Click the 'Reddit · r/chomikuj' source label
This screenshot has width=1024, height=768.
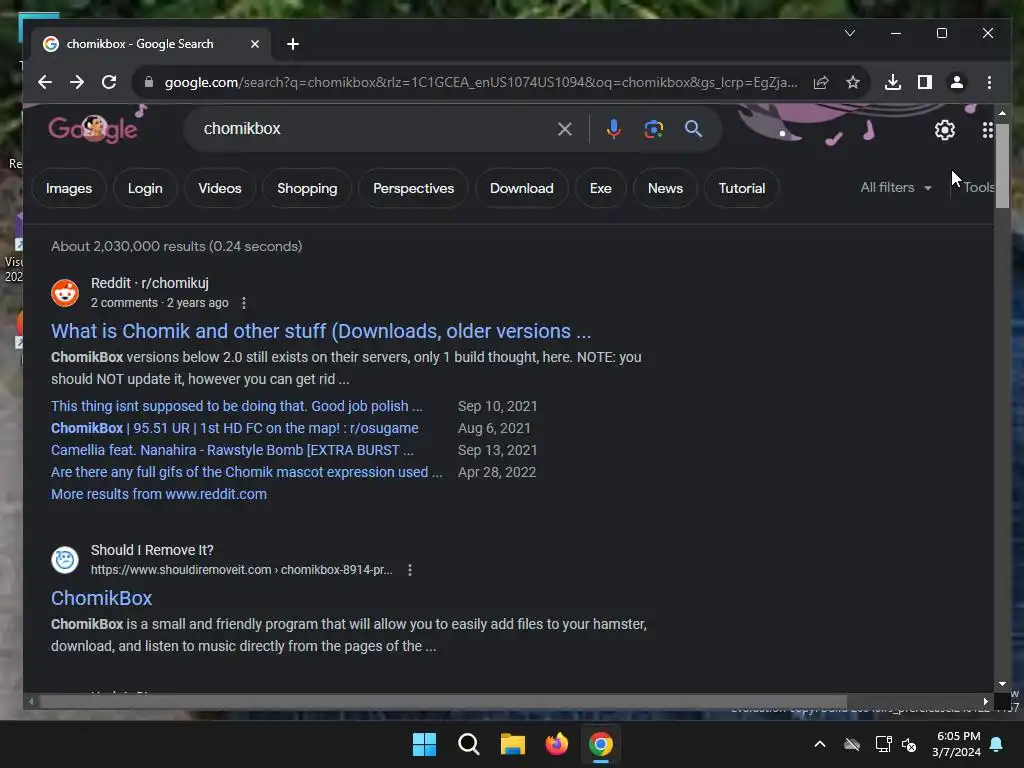coord(150,283)
